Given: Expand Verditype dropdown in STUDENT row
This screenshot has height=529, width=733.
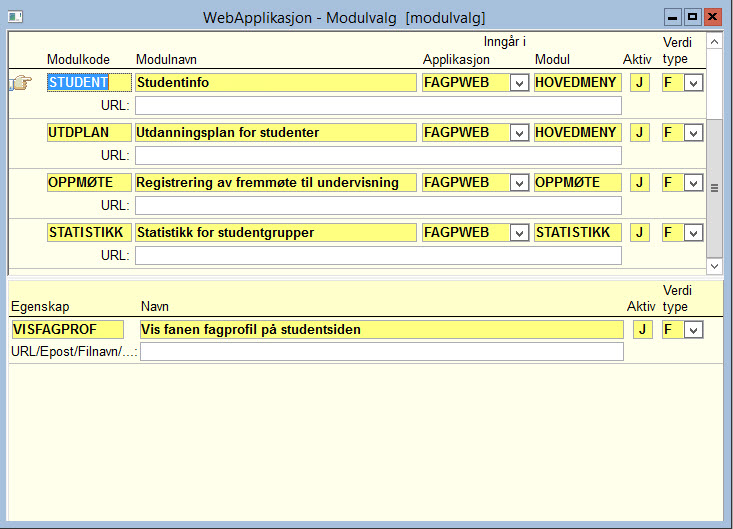Looking at the screenshot, I should pos(693,83).
